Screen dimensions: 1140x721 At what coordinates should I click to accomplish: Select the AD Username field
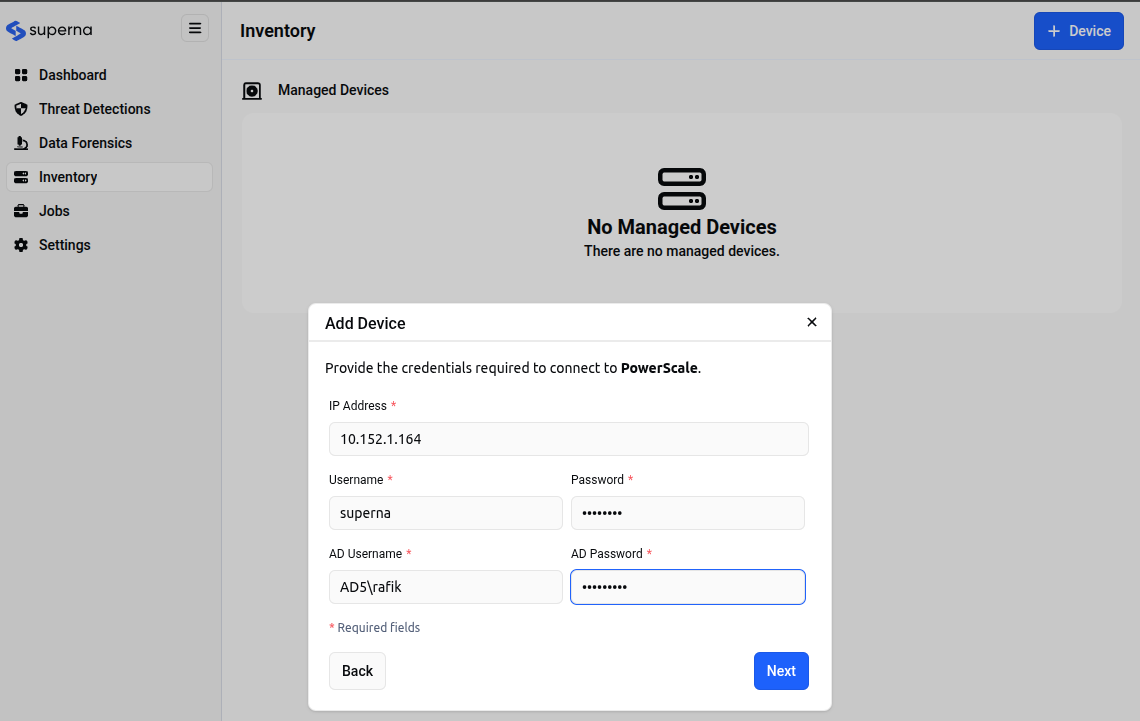click(445, 587)
